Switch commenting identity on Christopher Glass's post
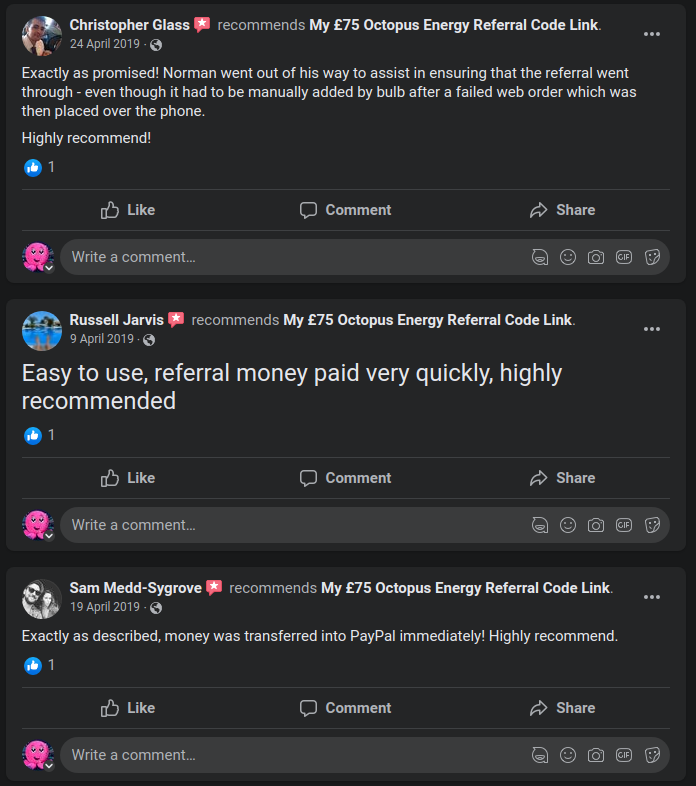Image resolution: width=696 pixels, height=786 pixels. coord(39,257)
